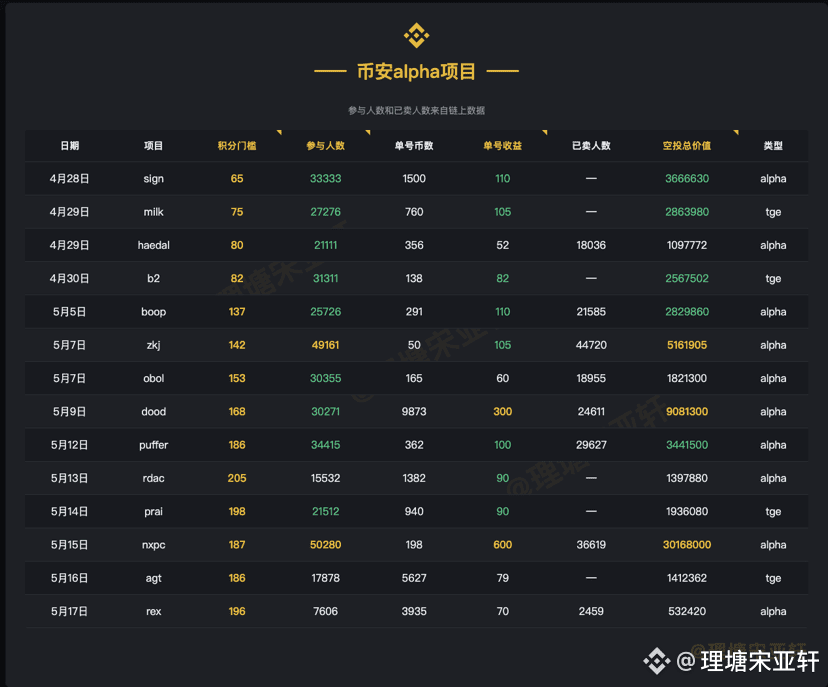
Task: Click the Binance logo above the title
Action: [416, 35]
